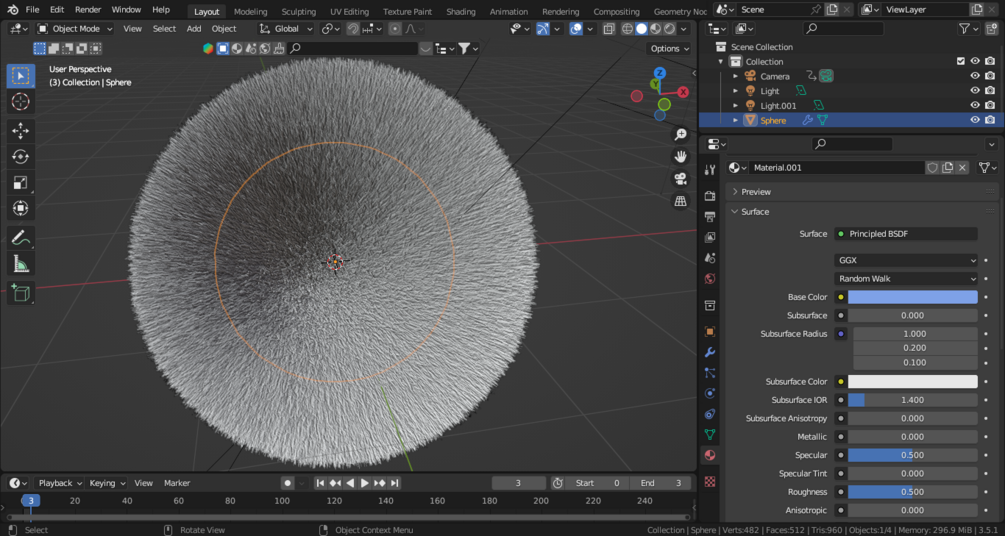Click the Roughness slider
1005x536 pixels.
tap(913, 492)
